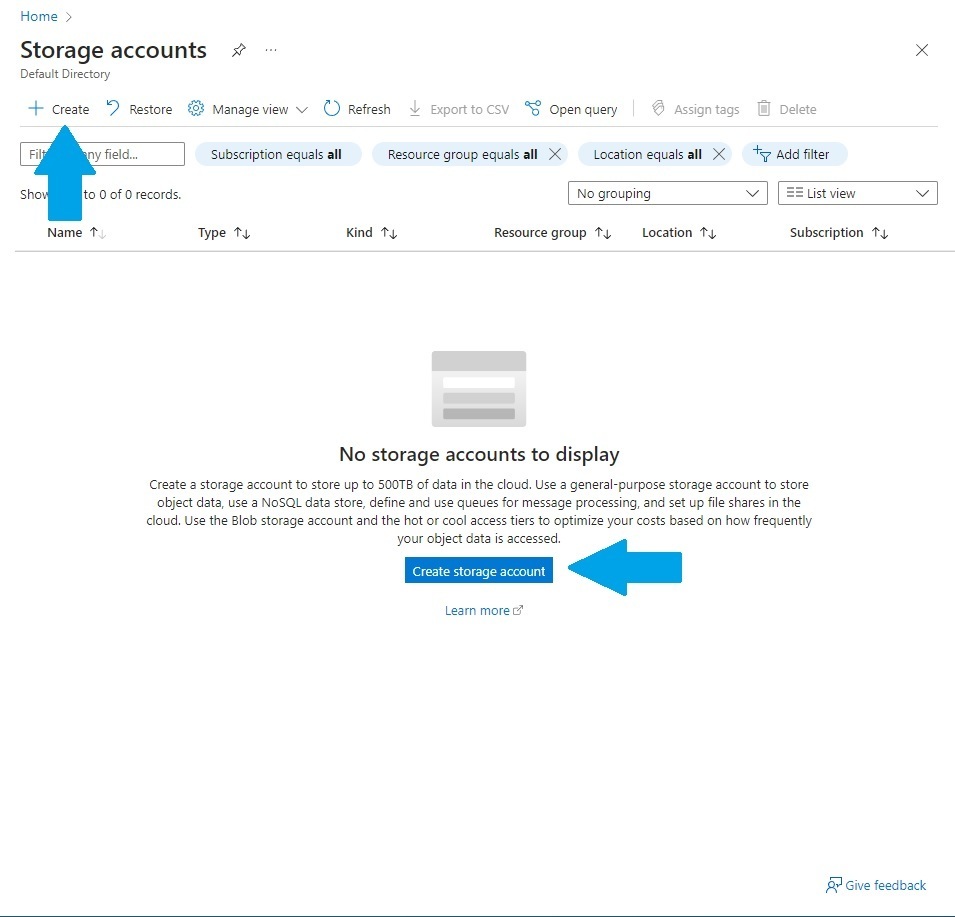The width and height of the screenshot is (955, 917).
Task: Open the ellipsis more options menu
Action: (271, 50)
